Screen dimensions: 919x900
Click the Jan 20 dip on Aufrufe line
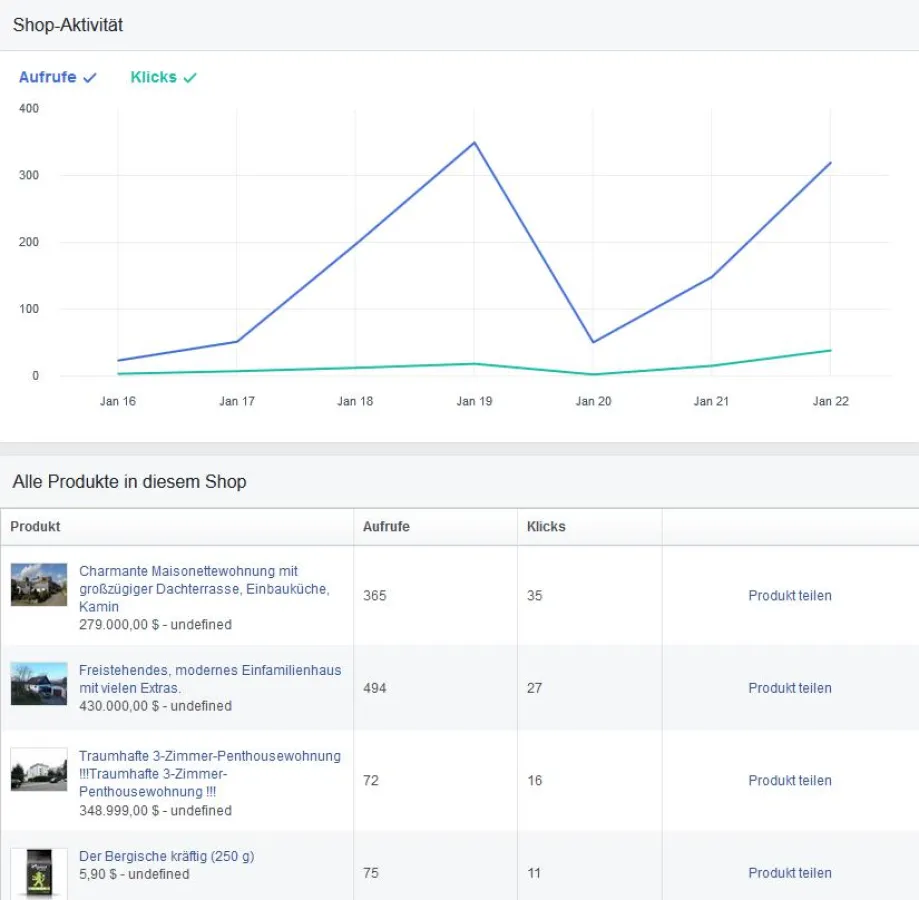593,342
